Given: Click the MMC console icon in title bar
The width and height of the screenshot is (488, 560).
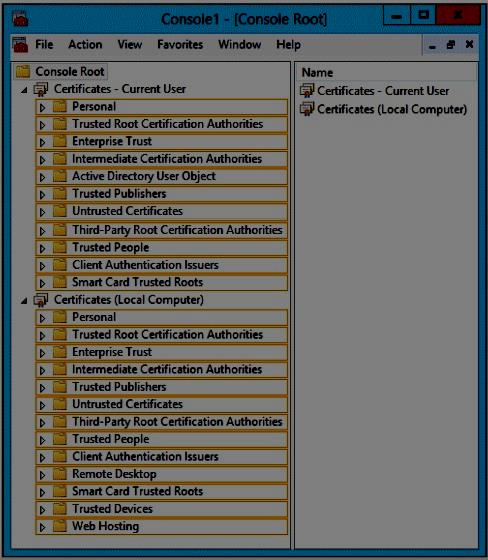Looking at the screenshot, I should [20, 19].
